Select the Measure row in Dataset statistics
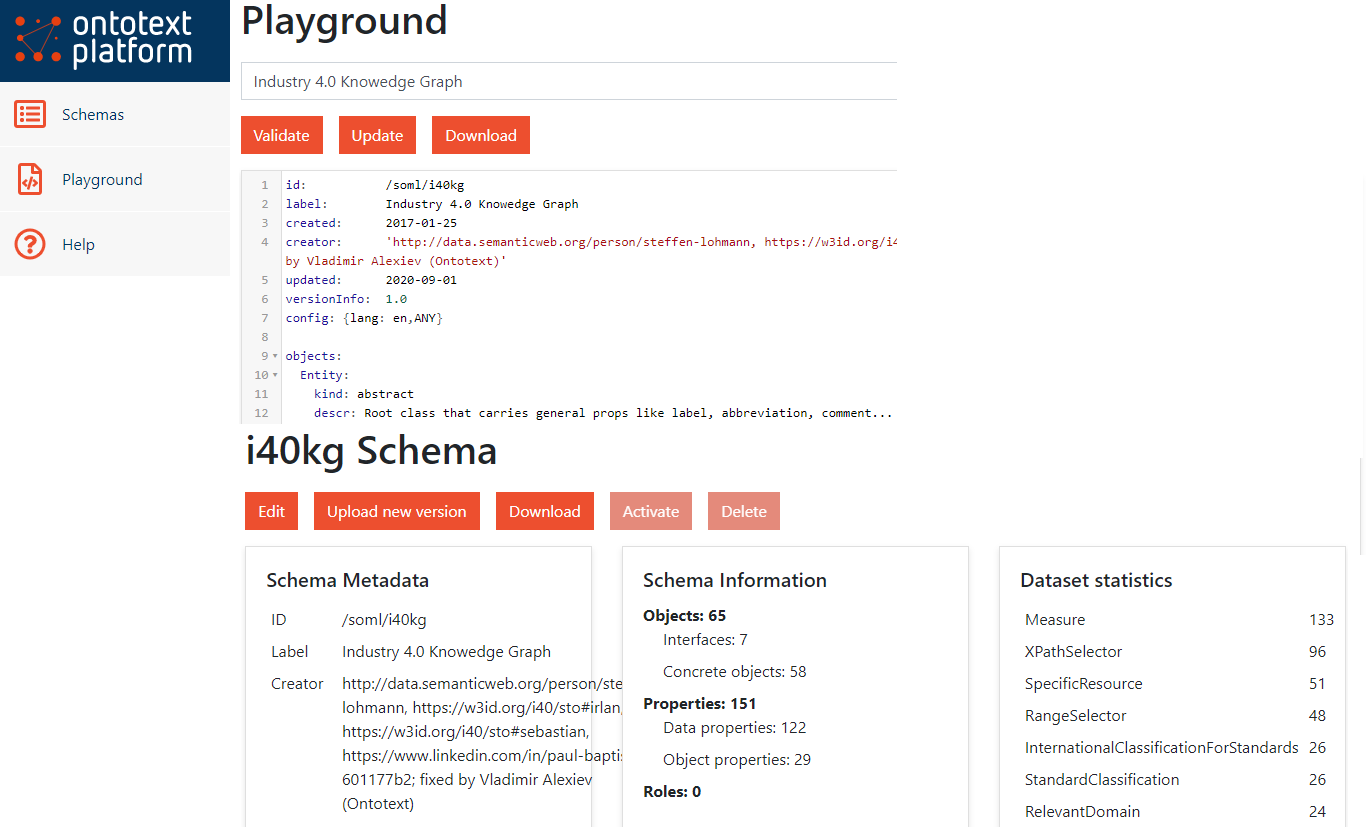 pyautogui.click(x=1055, y=620)
